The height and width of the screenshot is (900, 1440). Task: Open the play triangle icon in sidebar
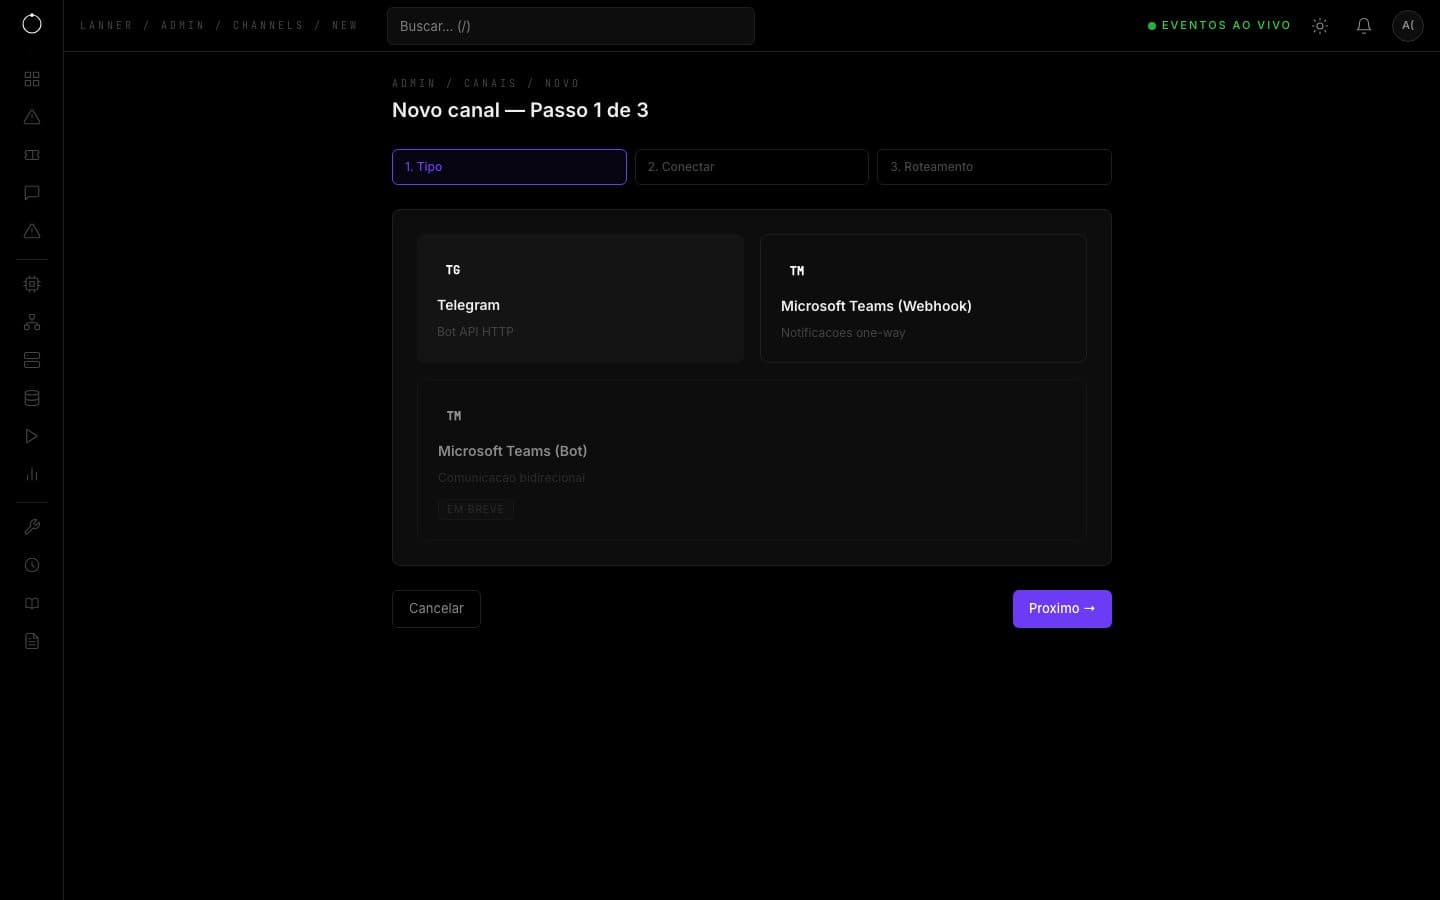pyautogui.click(x=32, y=436)
